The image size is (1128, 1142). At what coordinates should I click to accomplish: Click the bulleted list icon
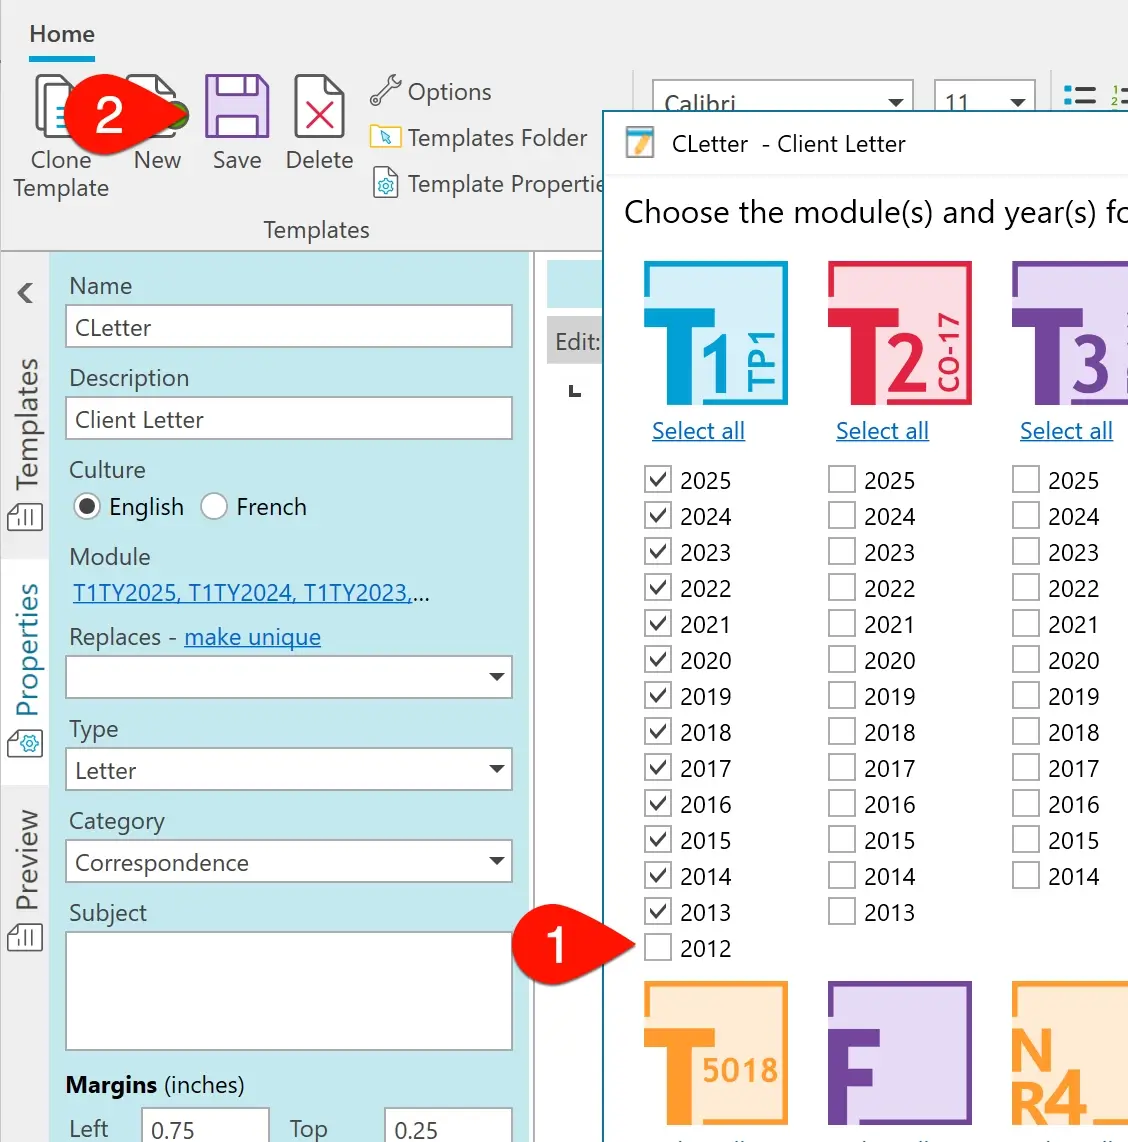(1079, 93)
